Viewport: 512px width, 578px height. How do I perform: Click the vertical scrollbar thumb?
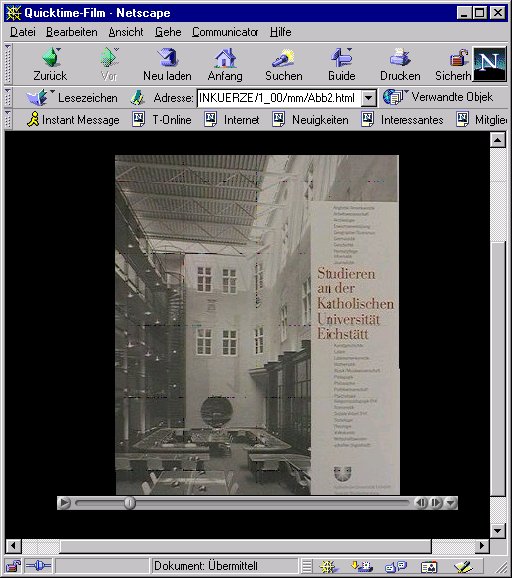click(498, 369)
